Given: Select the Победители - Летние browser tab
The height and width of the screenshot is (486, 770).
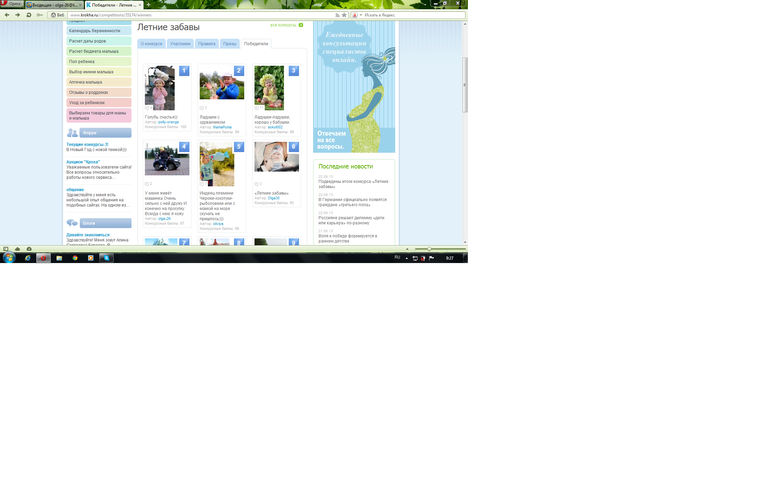Looking at the screenshot, I should (x=113, y=5).
